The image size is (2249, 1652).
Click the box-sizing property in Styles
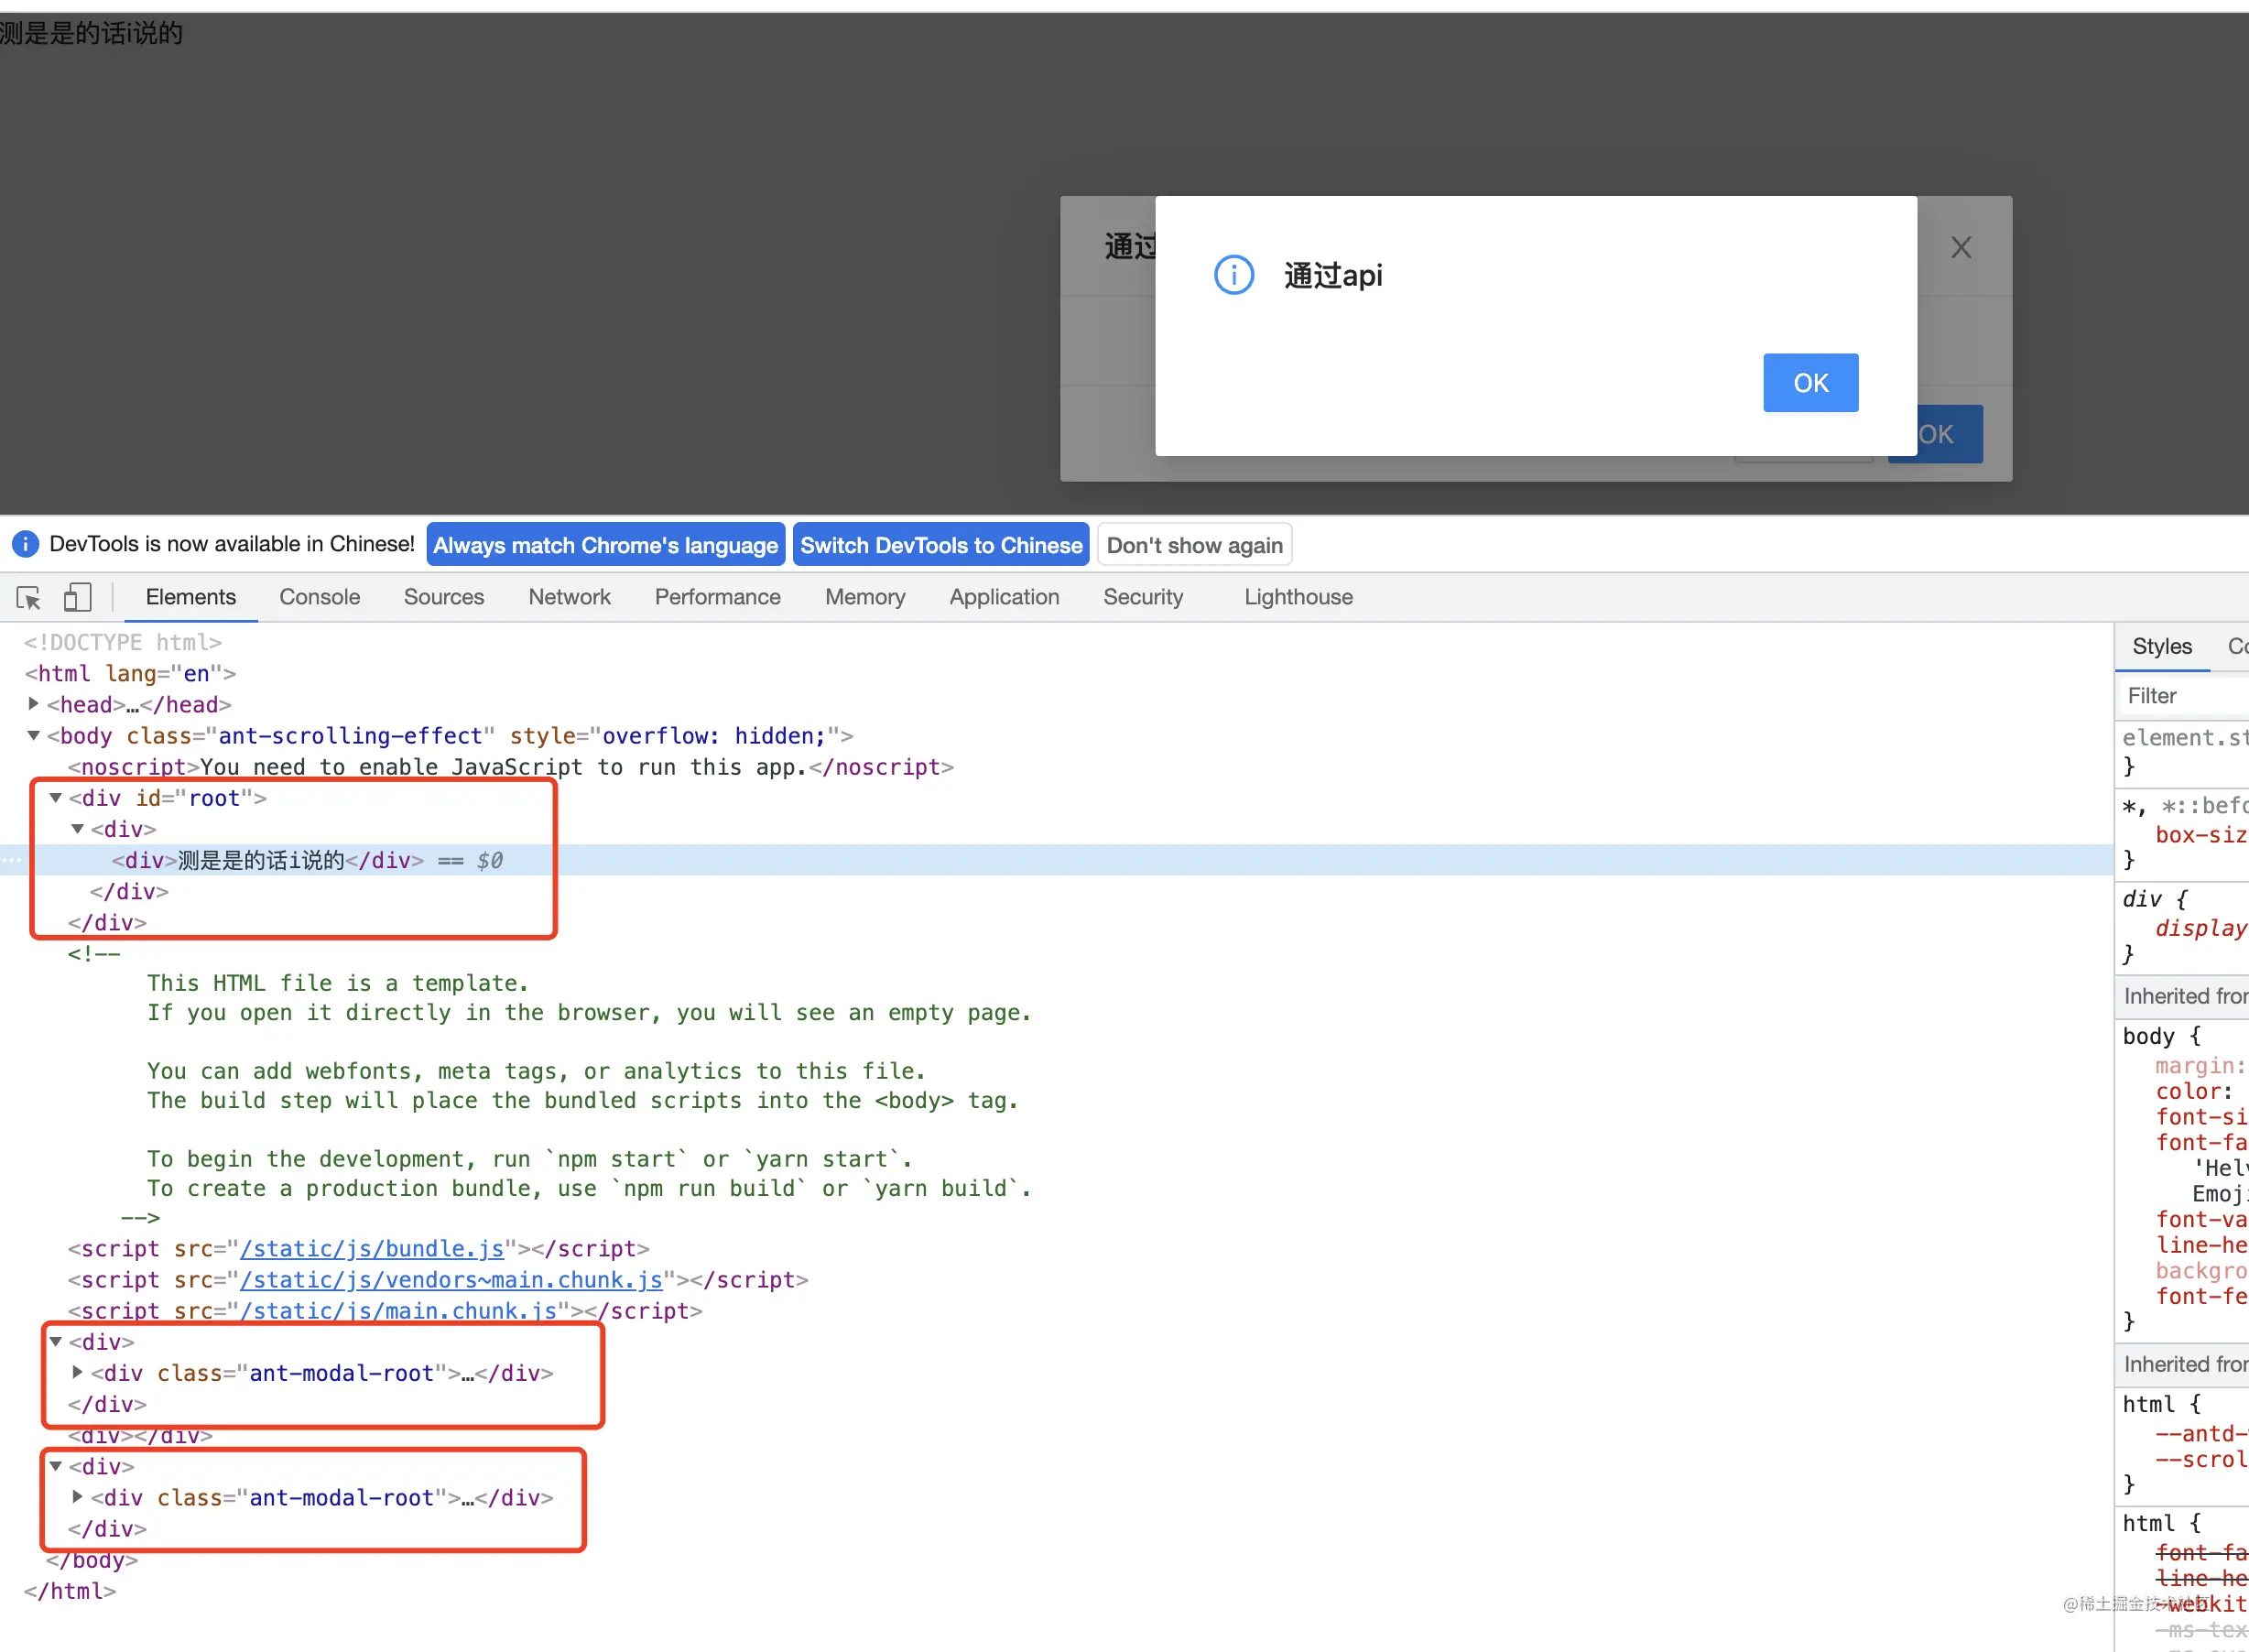coord(2201,835)
